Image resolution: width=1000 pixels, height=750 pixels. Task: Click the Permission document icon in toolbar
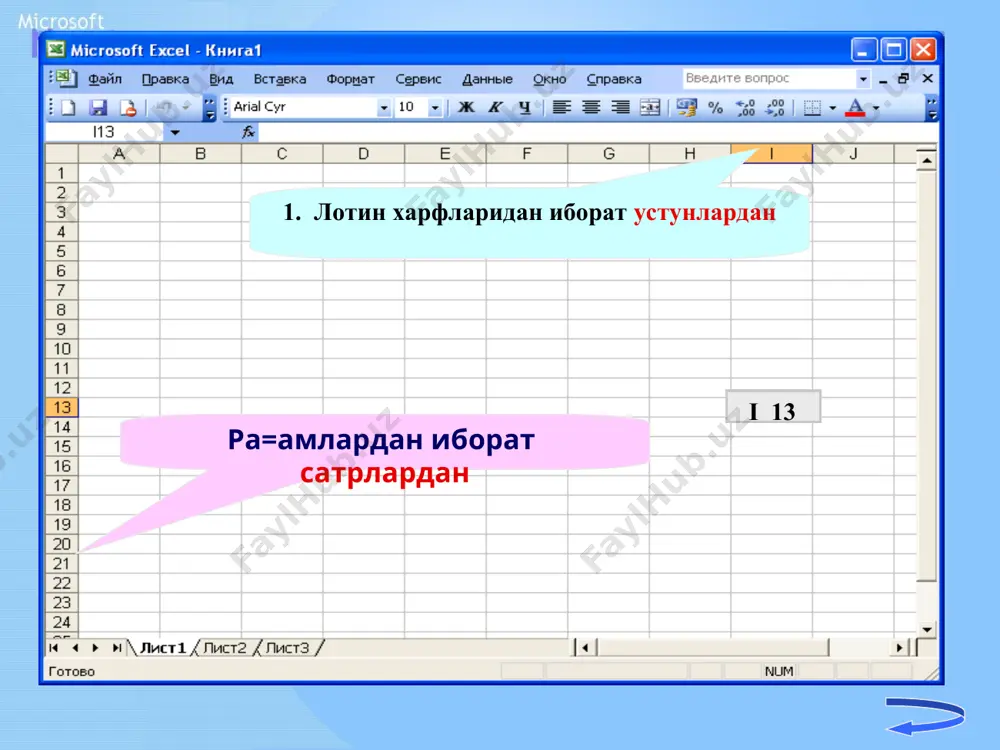(128, 108)
